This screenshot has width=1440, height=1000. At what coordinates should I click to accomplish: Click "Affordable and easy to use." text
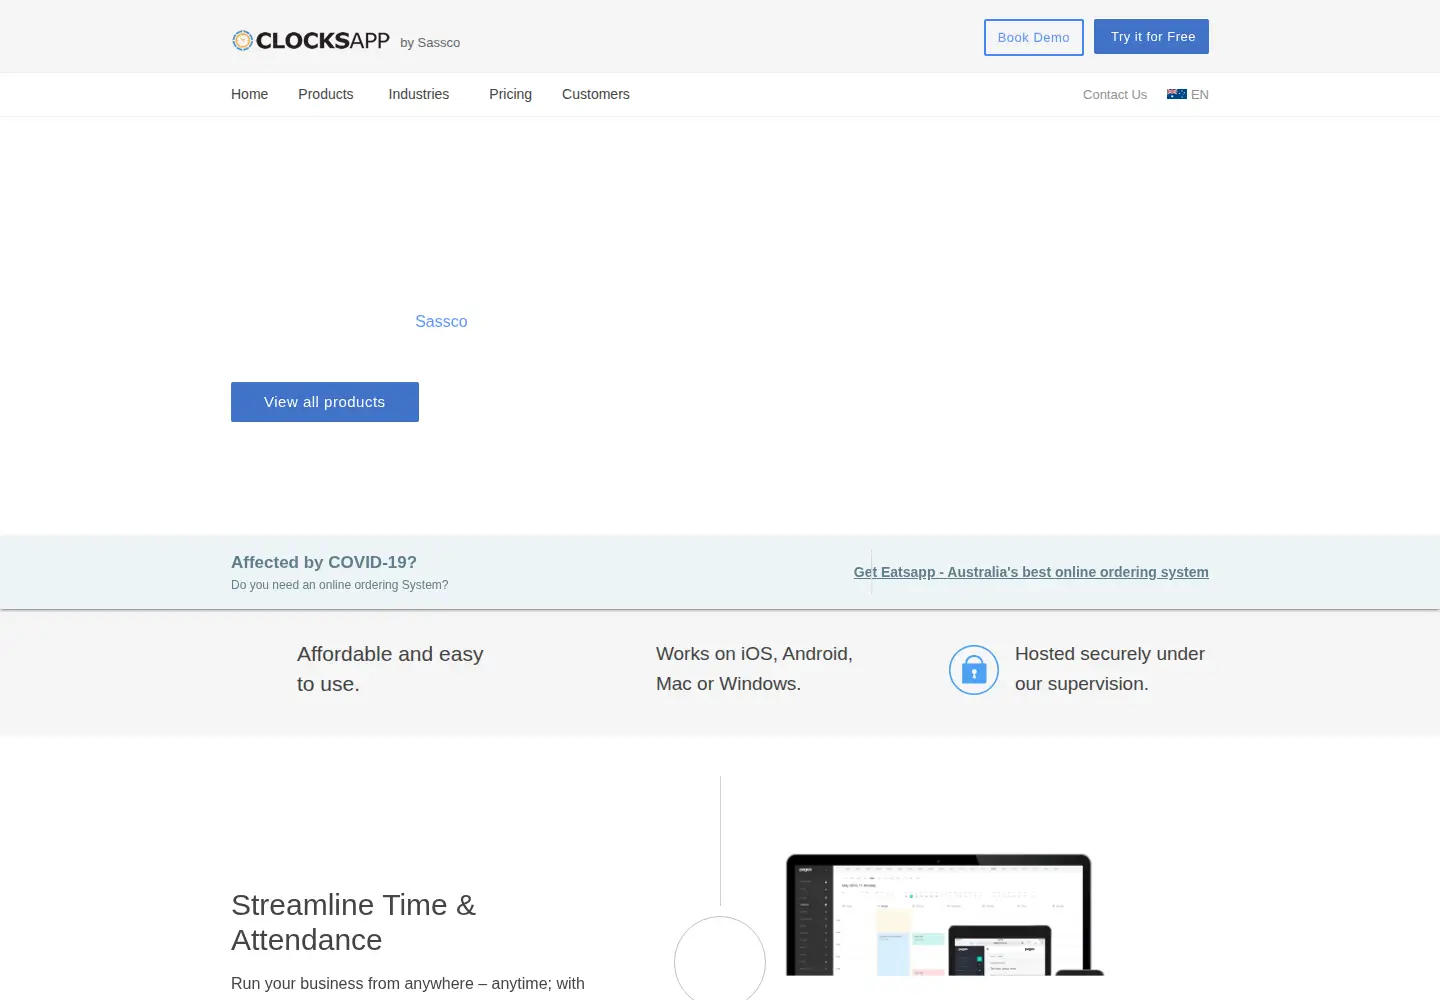(390, 669)
